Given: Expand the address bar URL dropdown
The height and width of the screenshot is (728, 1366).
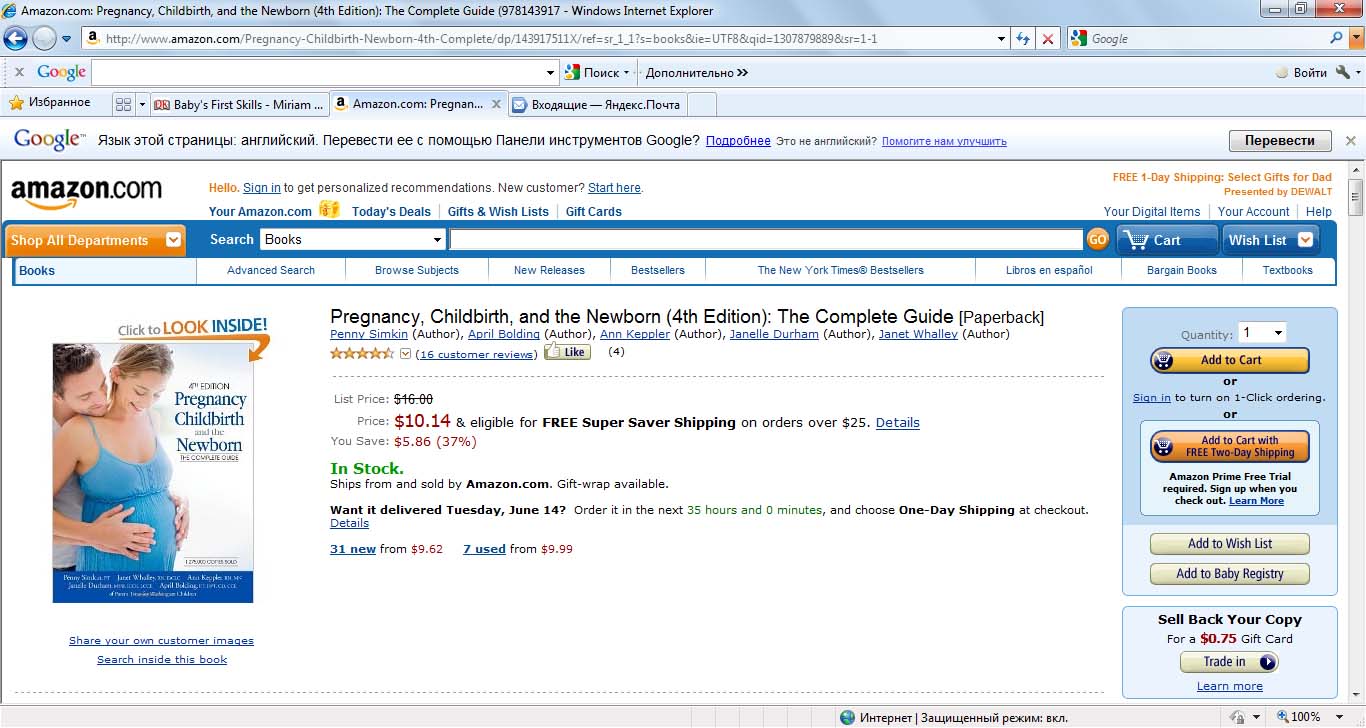Looking at the screenshot, I should 1002,39.
